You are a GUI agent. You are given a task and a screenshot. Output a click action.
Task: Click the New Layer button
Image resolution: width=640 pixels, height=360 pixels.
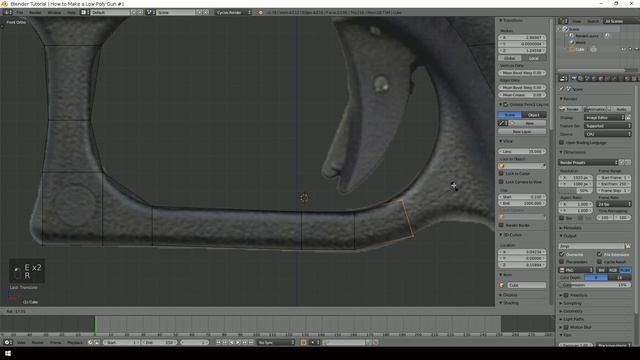[x=522, y=132]
